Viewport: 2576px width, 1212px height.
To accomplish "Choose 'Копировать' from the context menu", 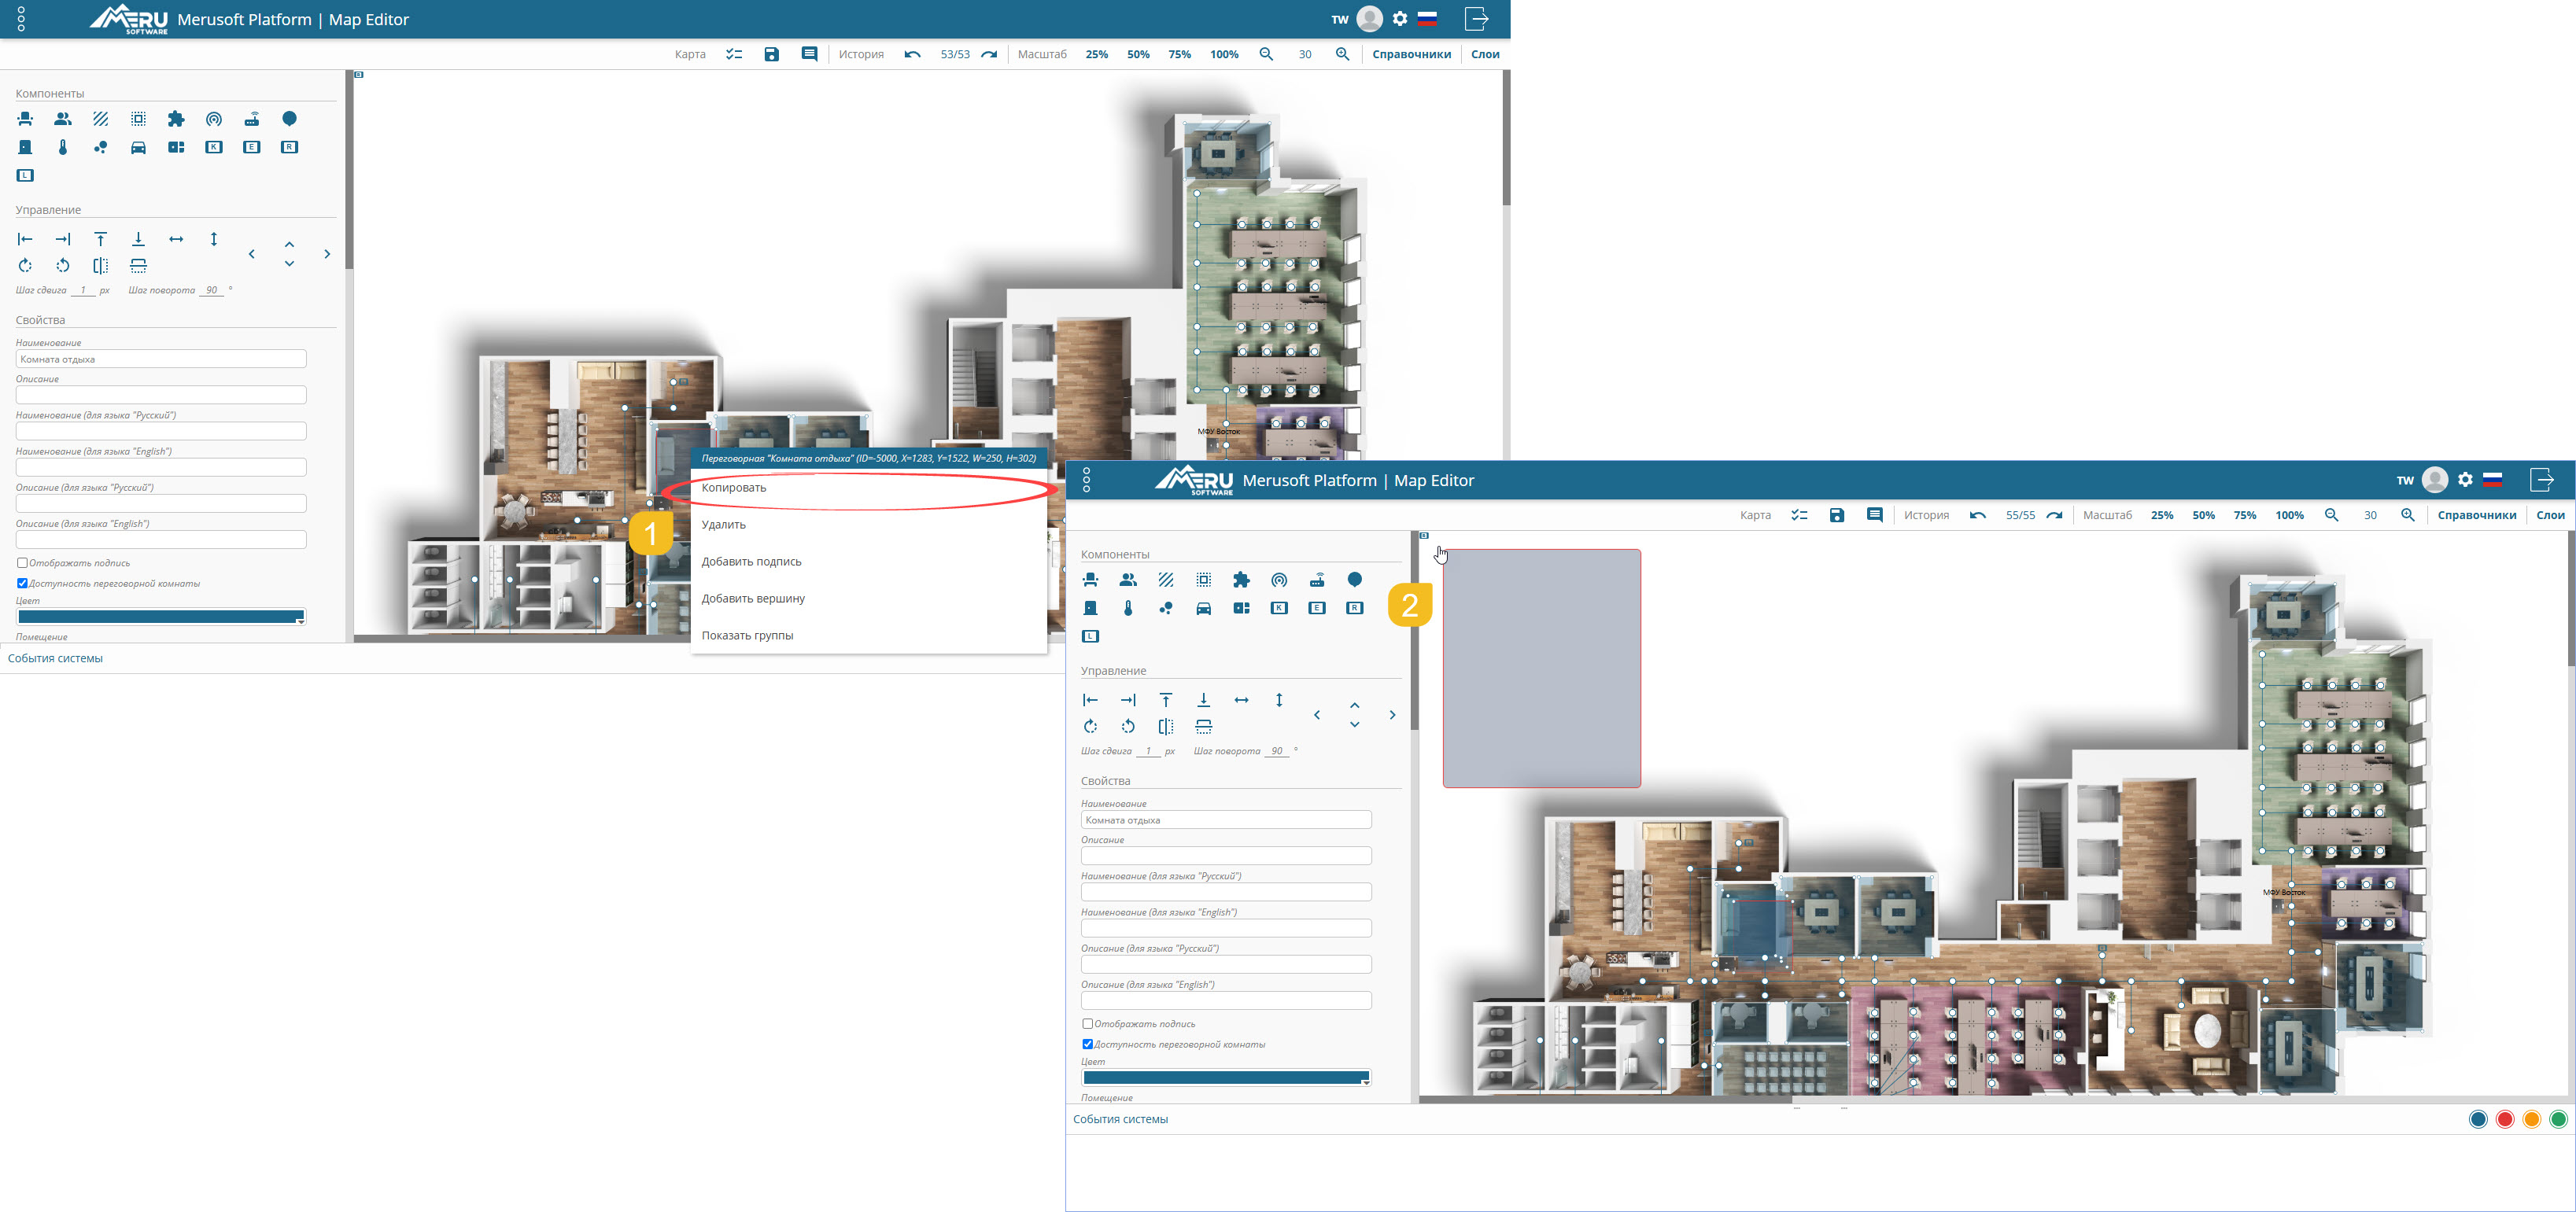I will point(734,488).
